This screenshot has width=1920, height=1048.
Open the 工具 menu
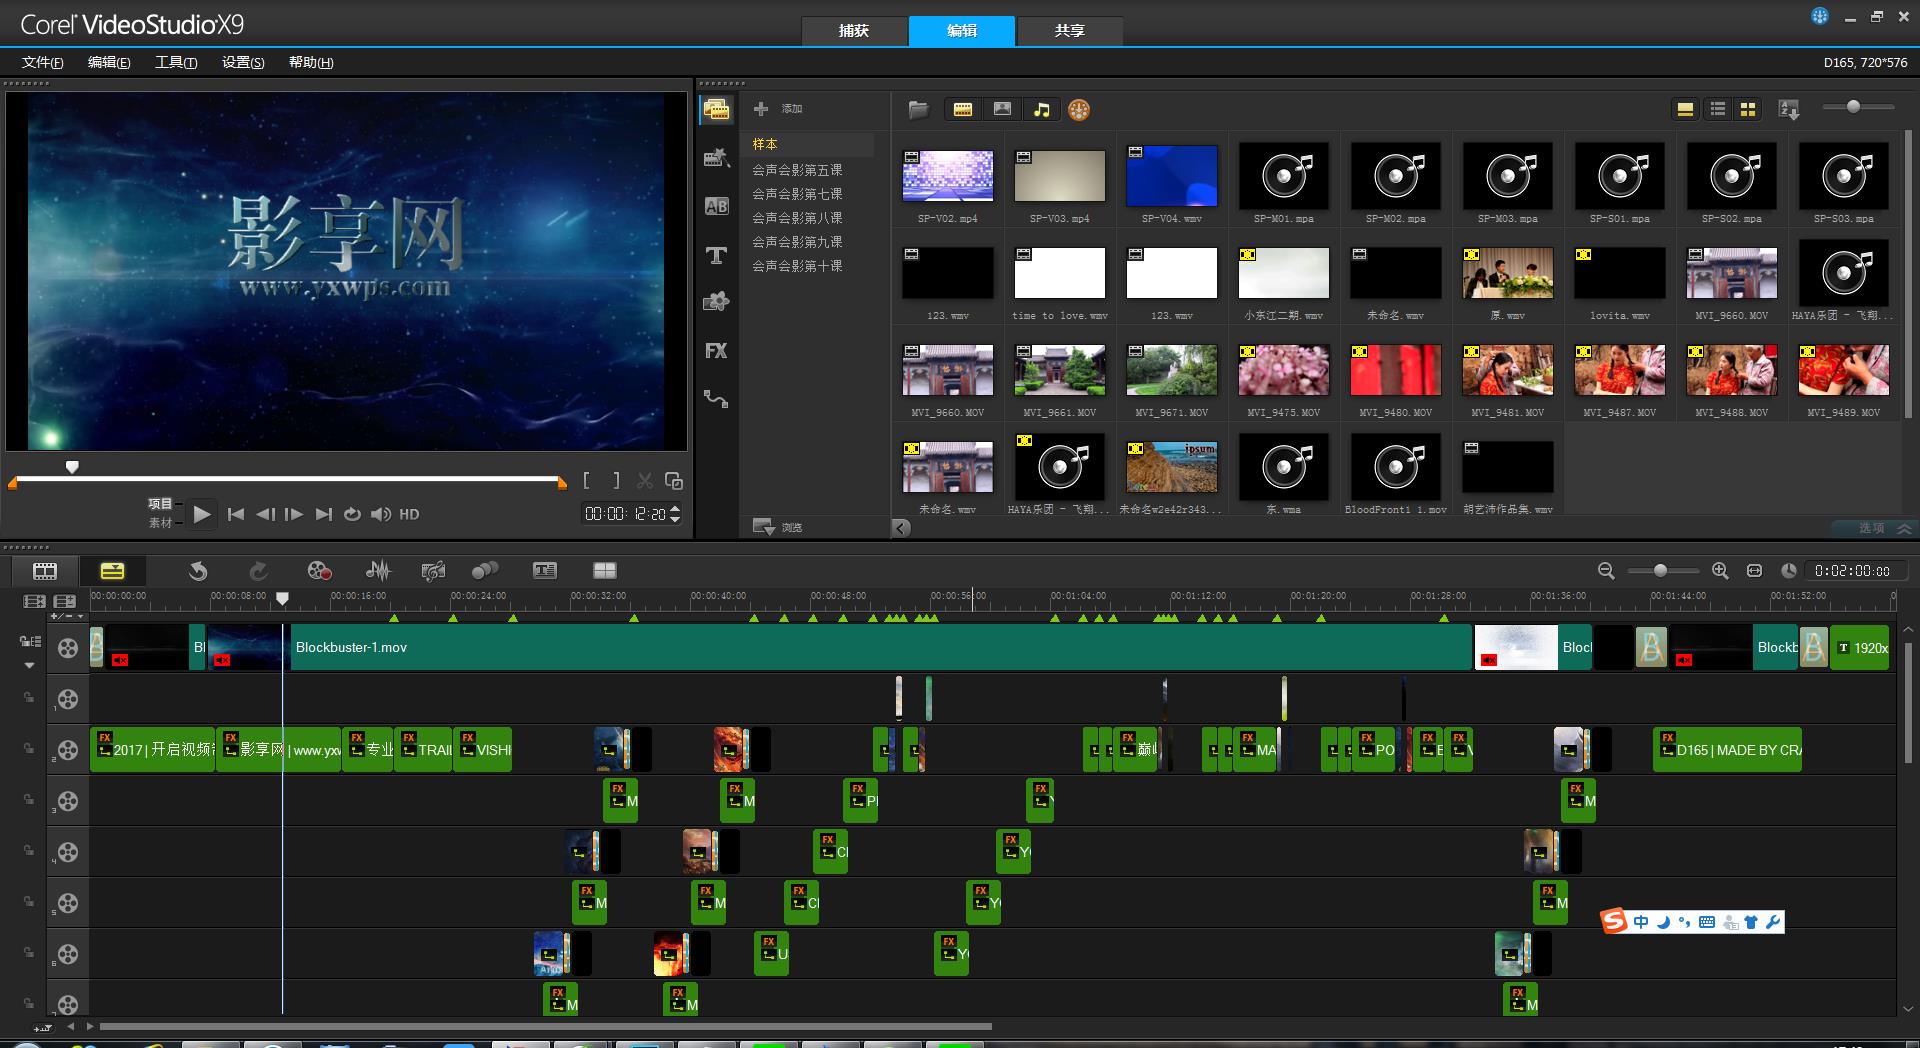click(176, 62)
